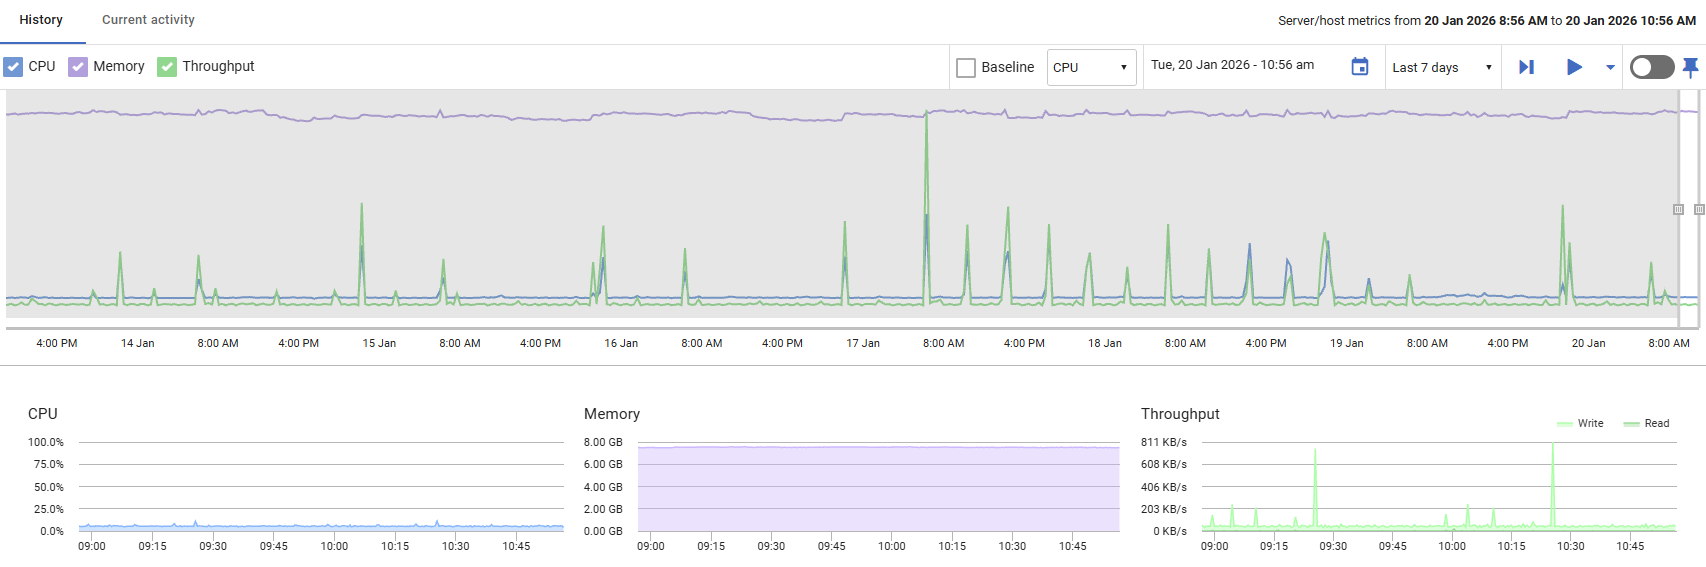The width and height of the screenshot is (1706, 567).
Task: Expand the Last 7 days range dropdown
Action: [1441, 67]
